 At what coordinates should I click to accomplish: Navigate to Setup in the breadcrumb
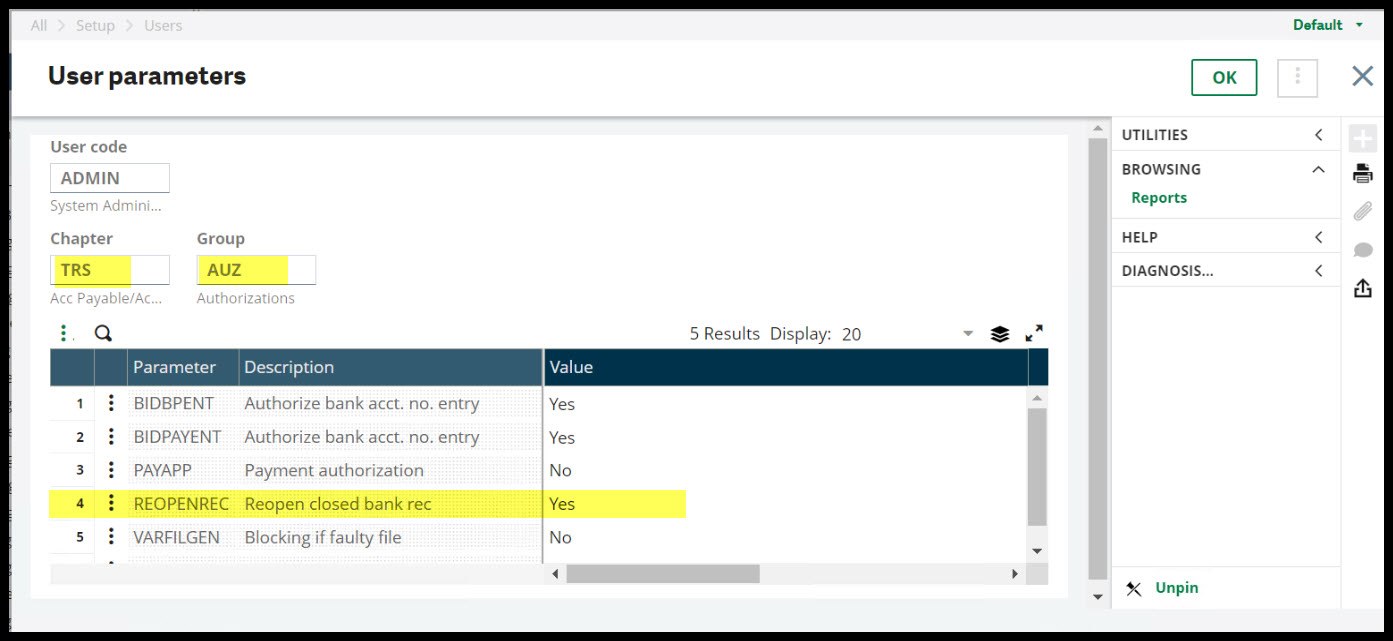point(94,25)
